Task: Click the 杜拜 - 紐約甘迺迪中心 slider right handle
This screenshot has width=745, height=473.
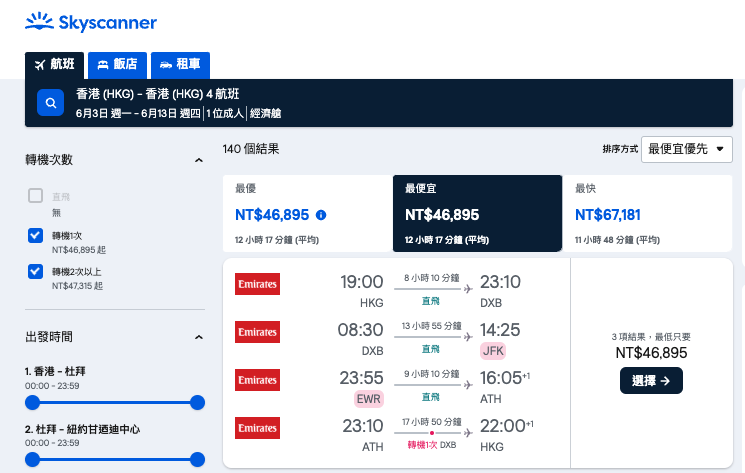Action: pyautogui.click(x=197, y=460)
